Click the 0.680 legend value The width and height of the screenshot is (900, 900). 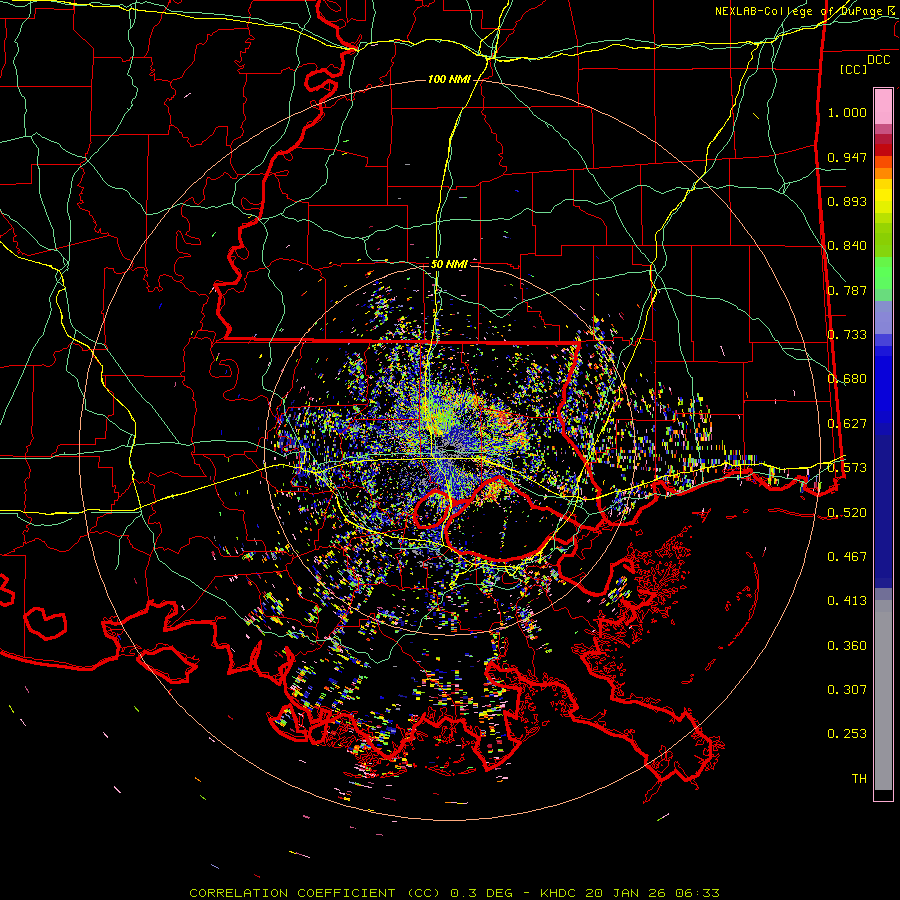tap(847, 379)
